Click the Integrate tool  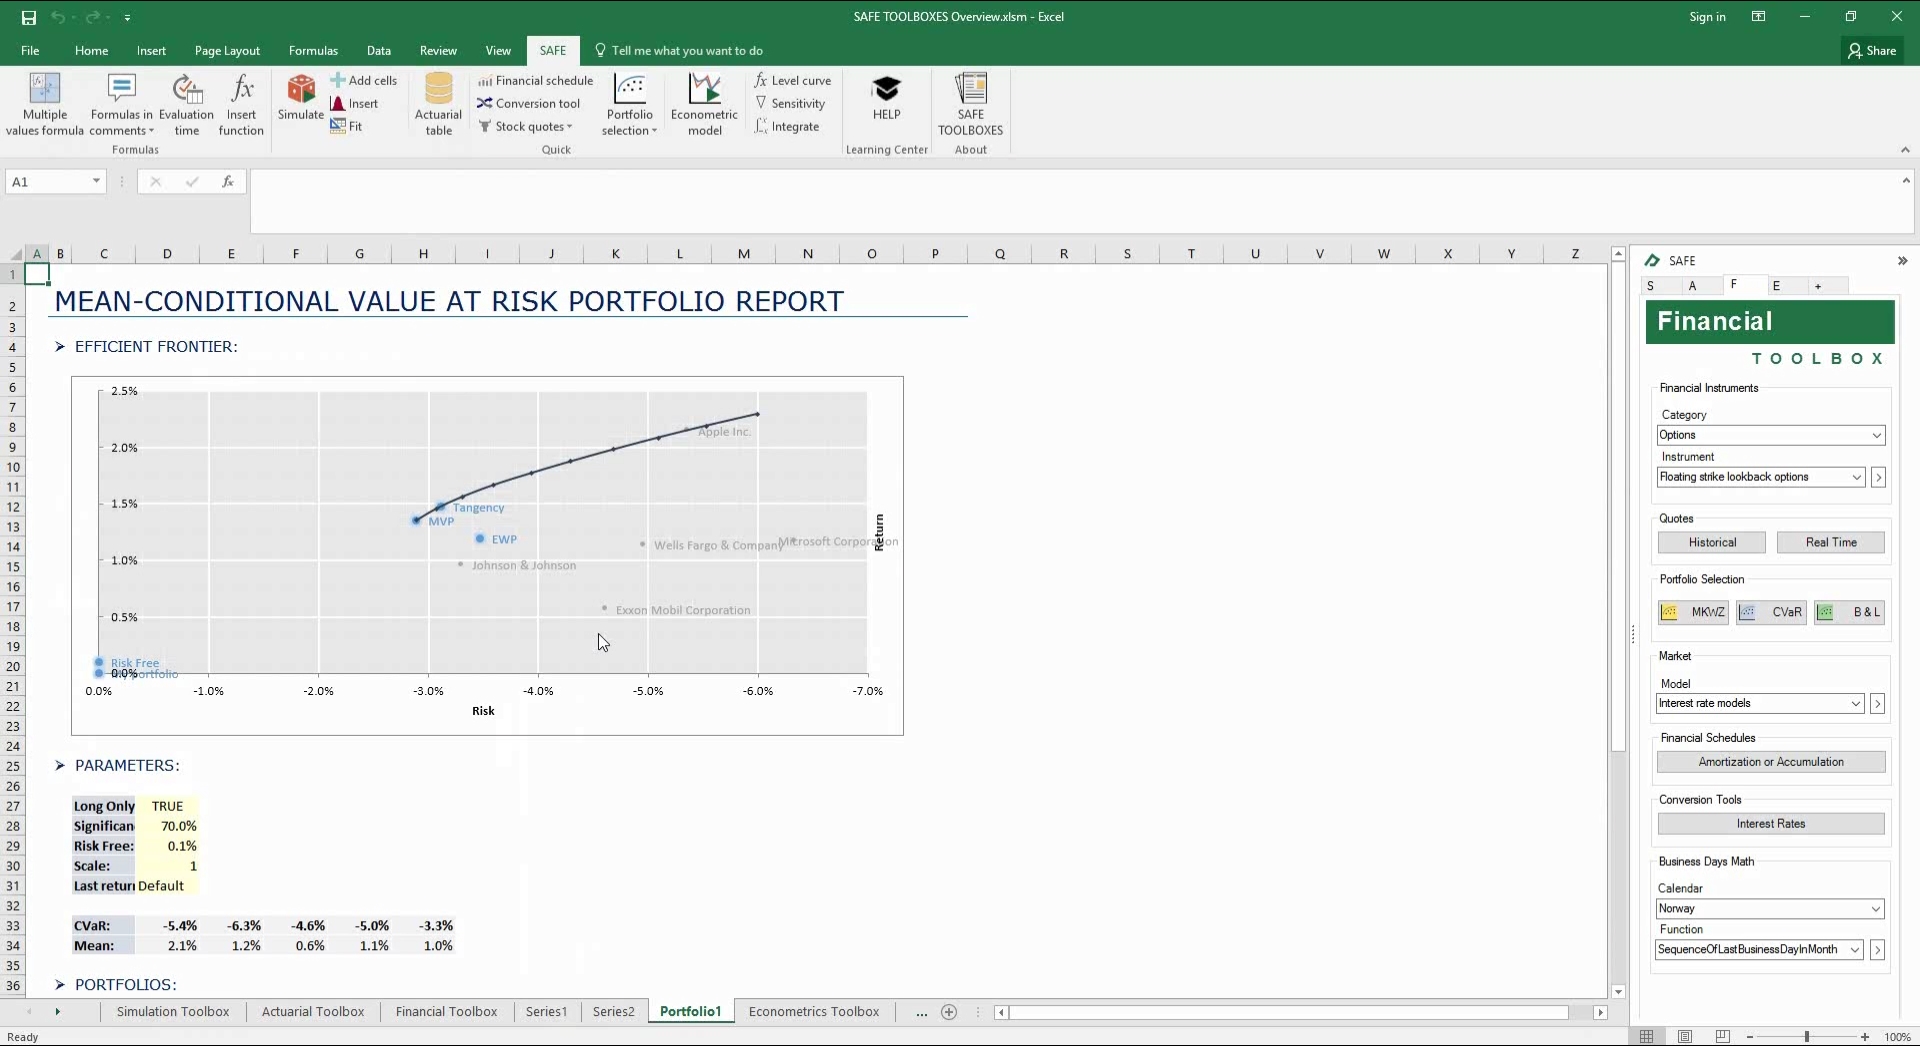787,126
